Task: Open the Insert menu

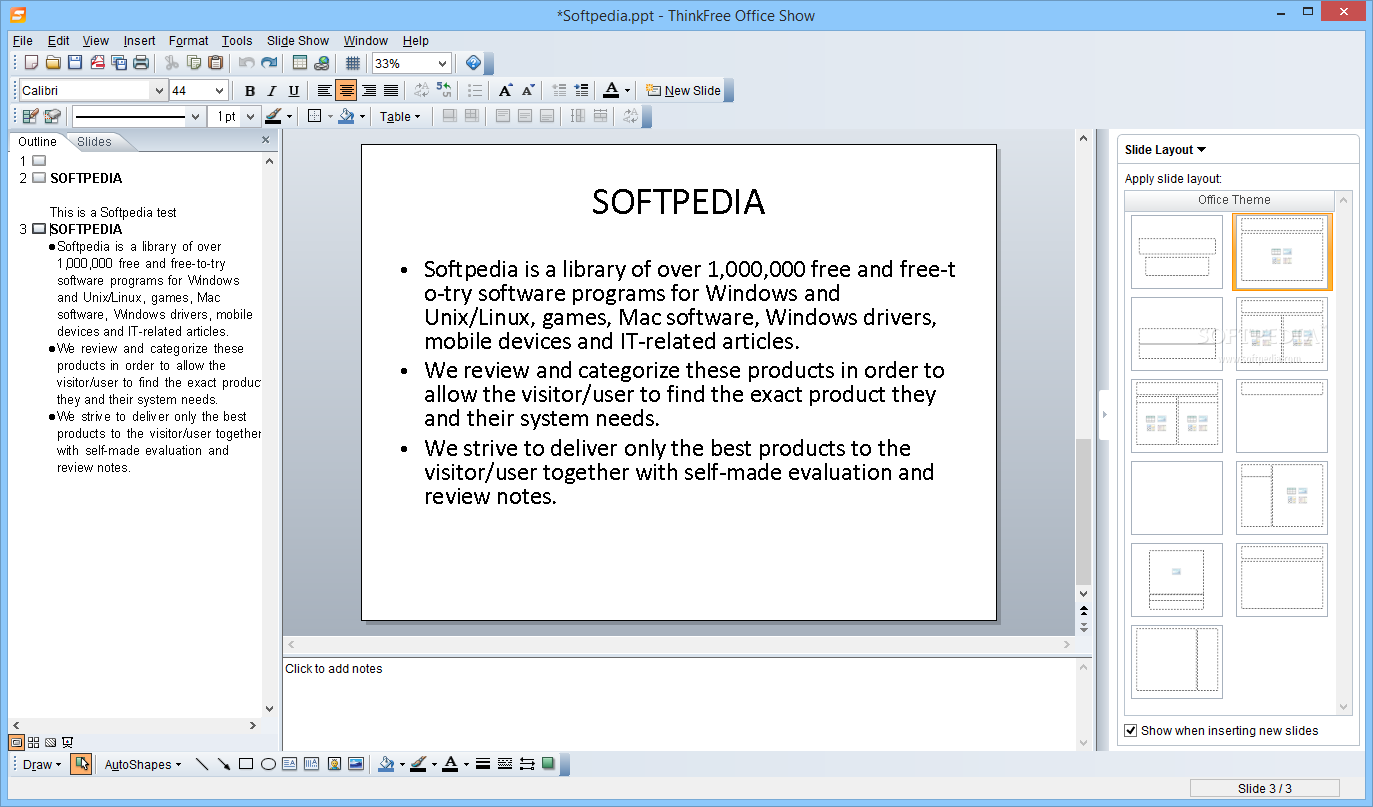Action: coord(139,41)
